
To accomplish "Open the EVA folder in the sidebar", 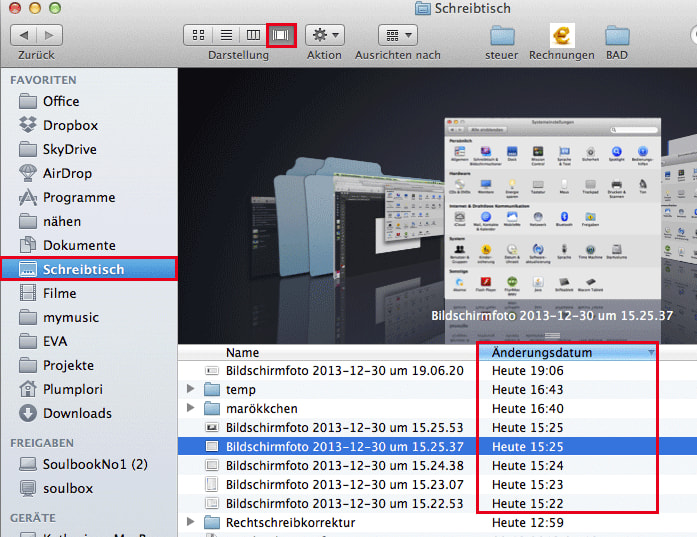I will pos(89,341).
